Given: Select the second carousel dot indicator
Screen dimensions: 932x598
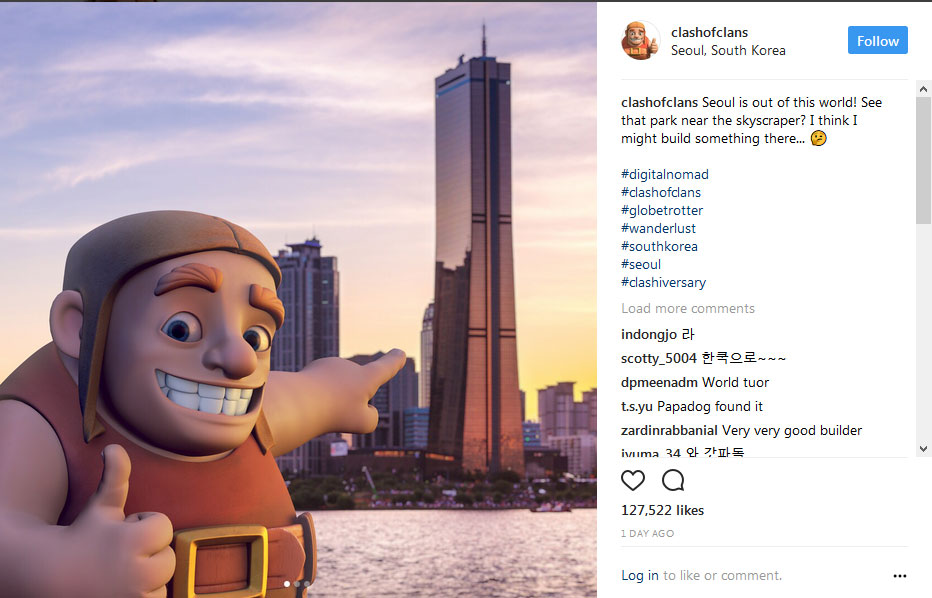Looking at the screenshot, I should coord(297,584).
